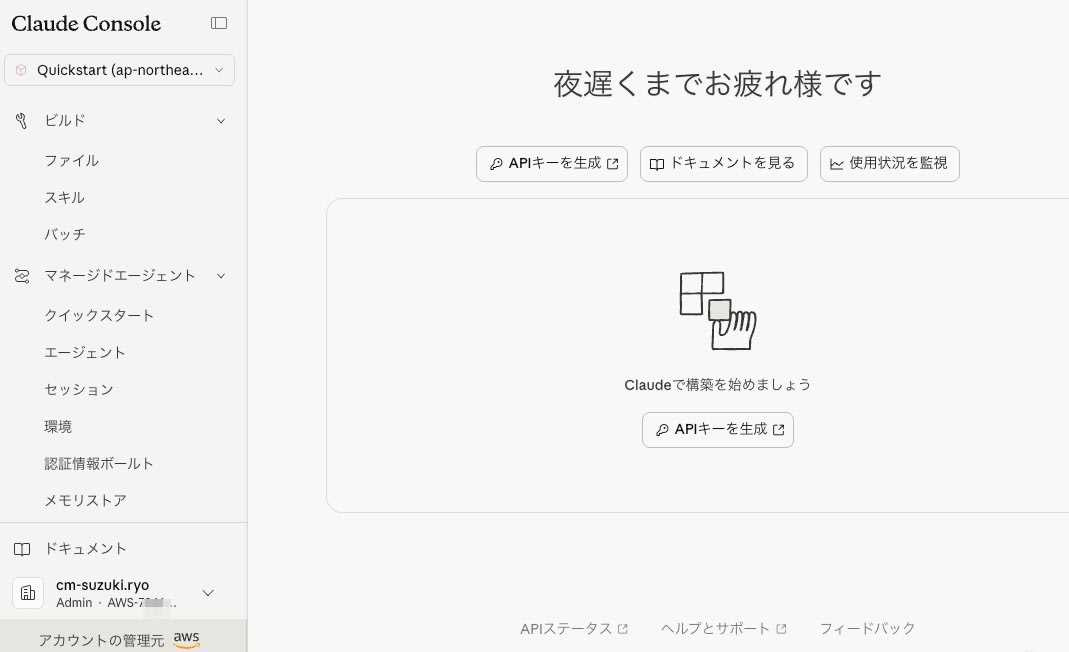Click key icon in top APIキーを生成 button
Viewport: 1069px width, 652px height.
click(496, 164)
